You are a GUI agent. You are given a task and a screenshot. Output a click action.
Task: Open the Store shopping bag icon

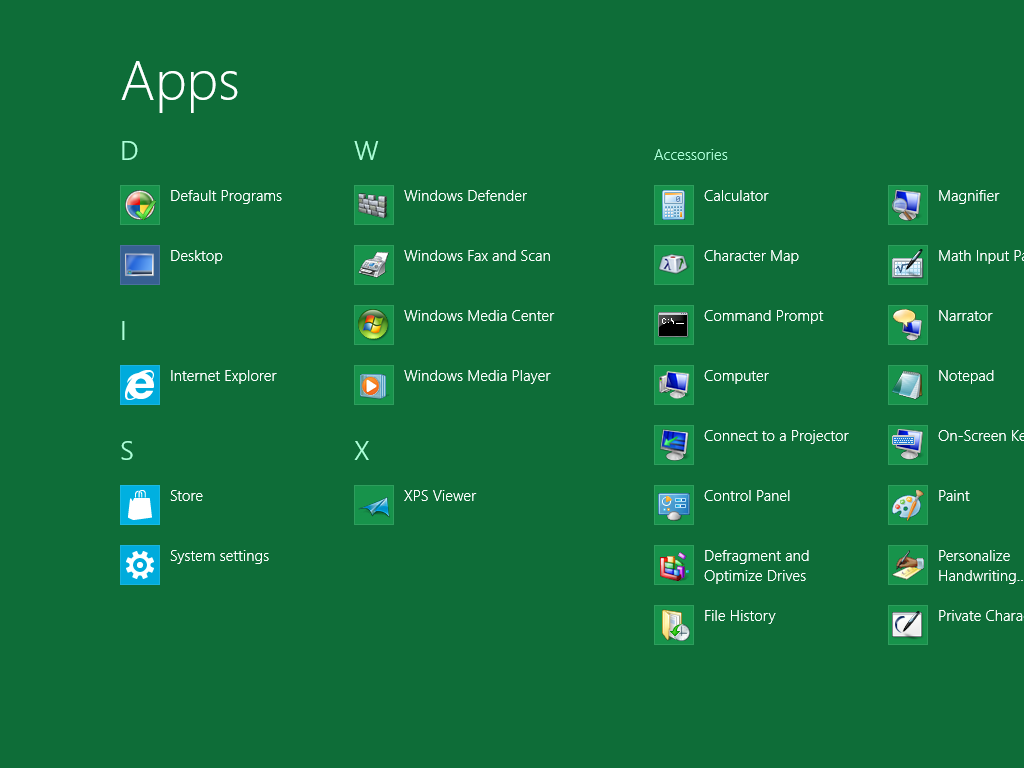[x=140, y=505]
